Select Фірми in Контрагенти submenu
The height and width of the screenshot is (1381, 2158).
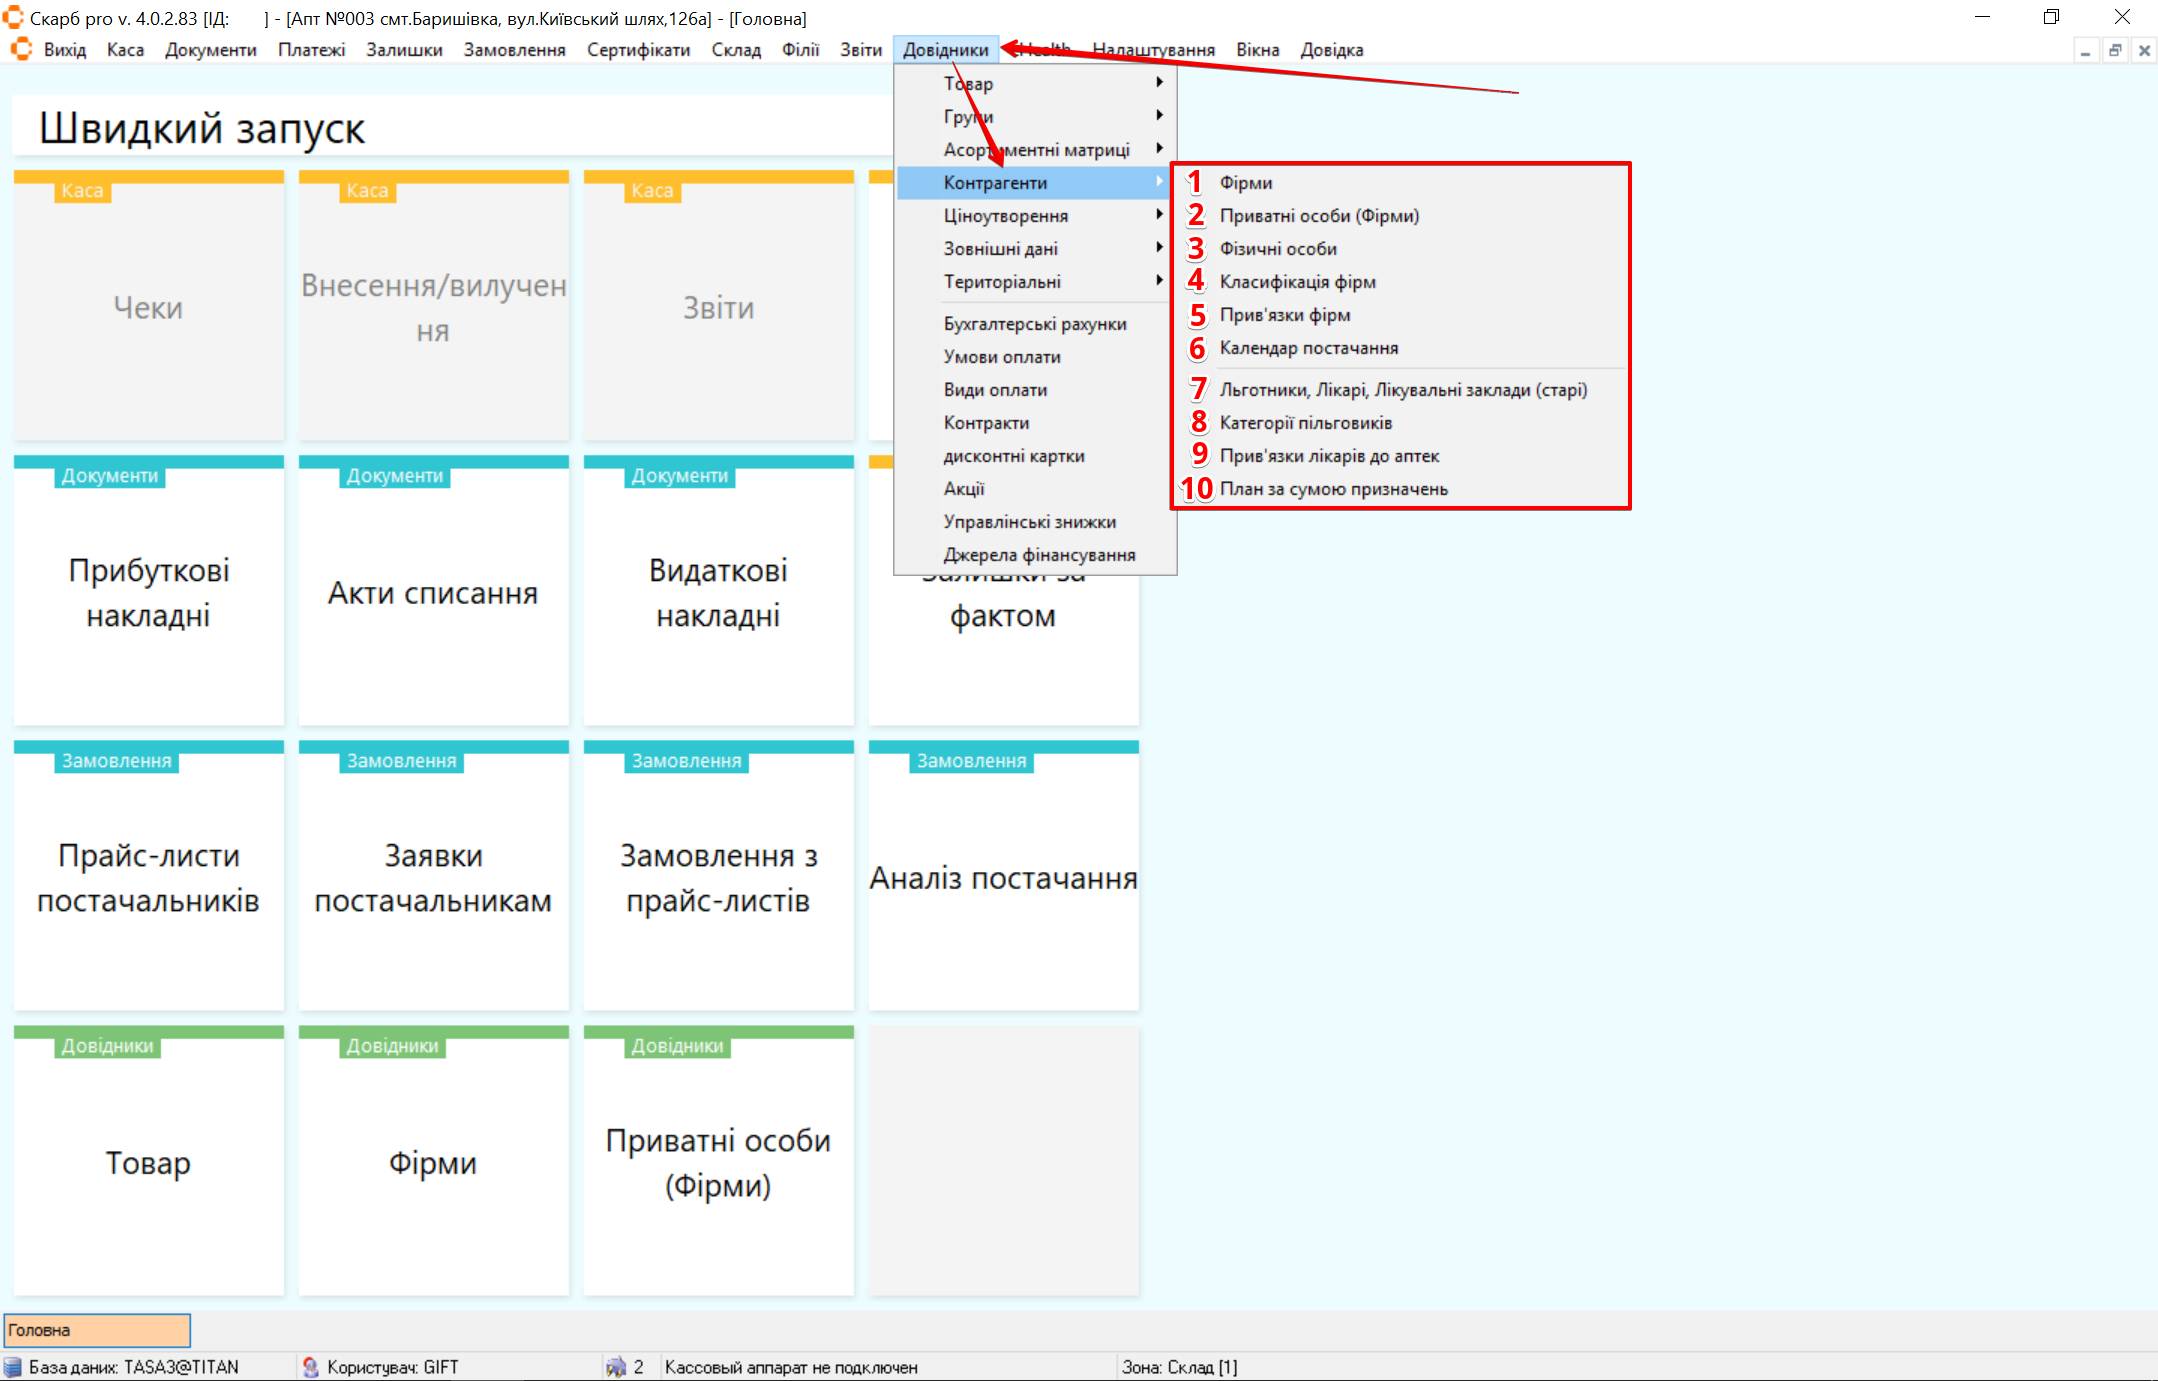[1246, 183]
